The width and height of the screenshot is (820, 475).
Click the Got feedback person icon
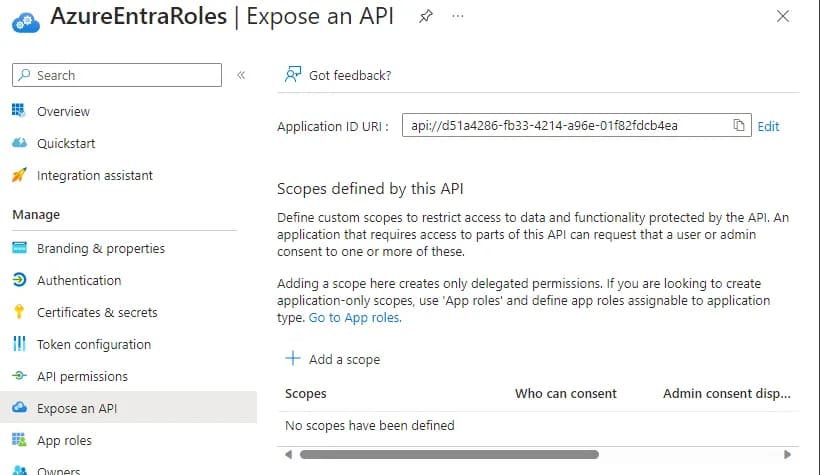coord(293,74)
